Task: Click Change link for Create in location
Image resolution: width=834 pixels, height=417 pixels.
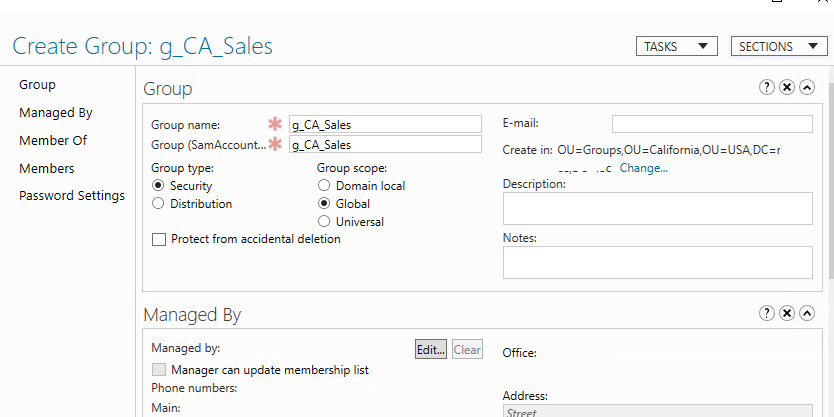Action: point(643,168)
